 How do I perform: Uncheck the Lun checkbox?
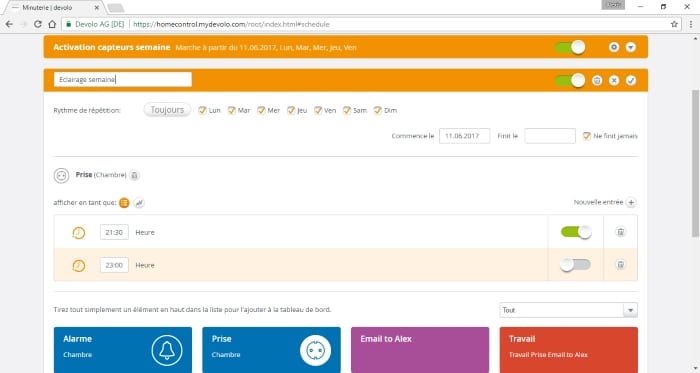[x=202, y=110]
